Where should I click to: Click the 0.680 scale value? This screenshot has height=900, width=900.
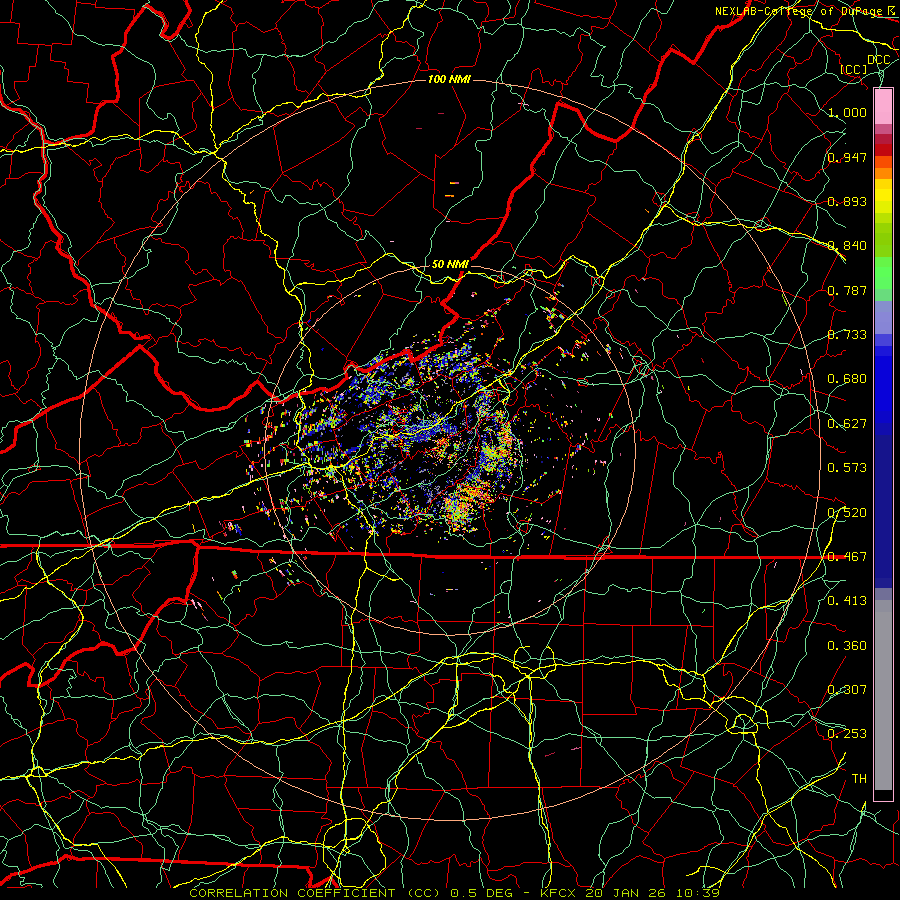(847, 379)
